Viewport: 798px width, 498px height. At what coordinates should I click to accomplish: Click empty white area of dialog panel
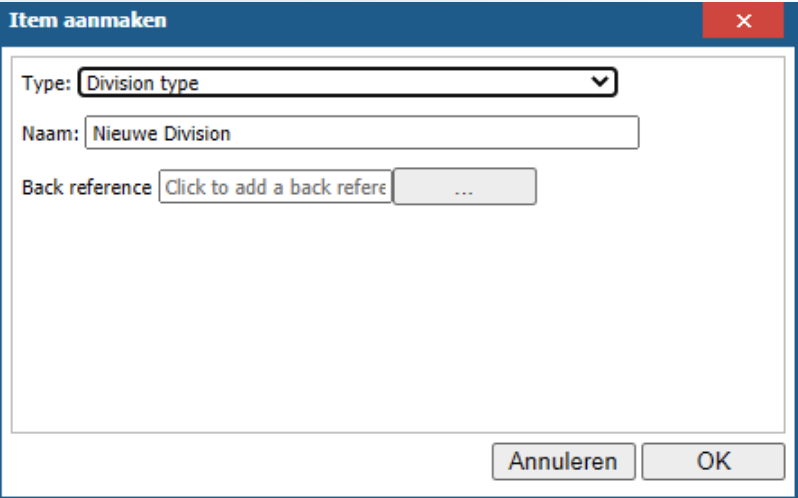[x=400, y=320]
